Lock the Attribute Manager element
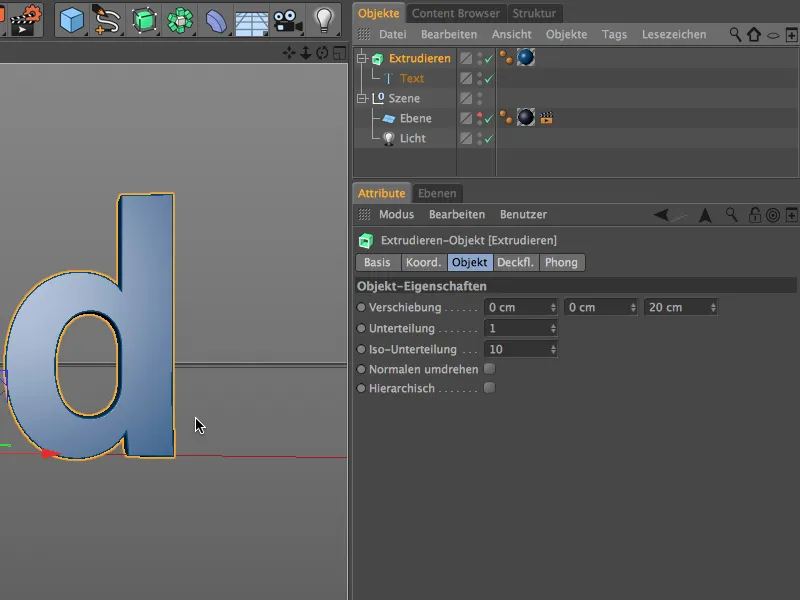 pos(754,215)
